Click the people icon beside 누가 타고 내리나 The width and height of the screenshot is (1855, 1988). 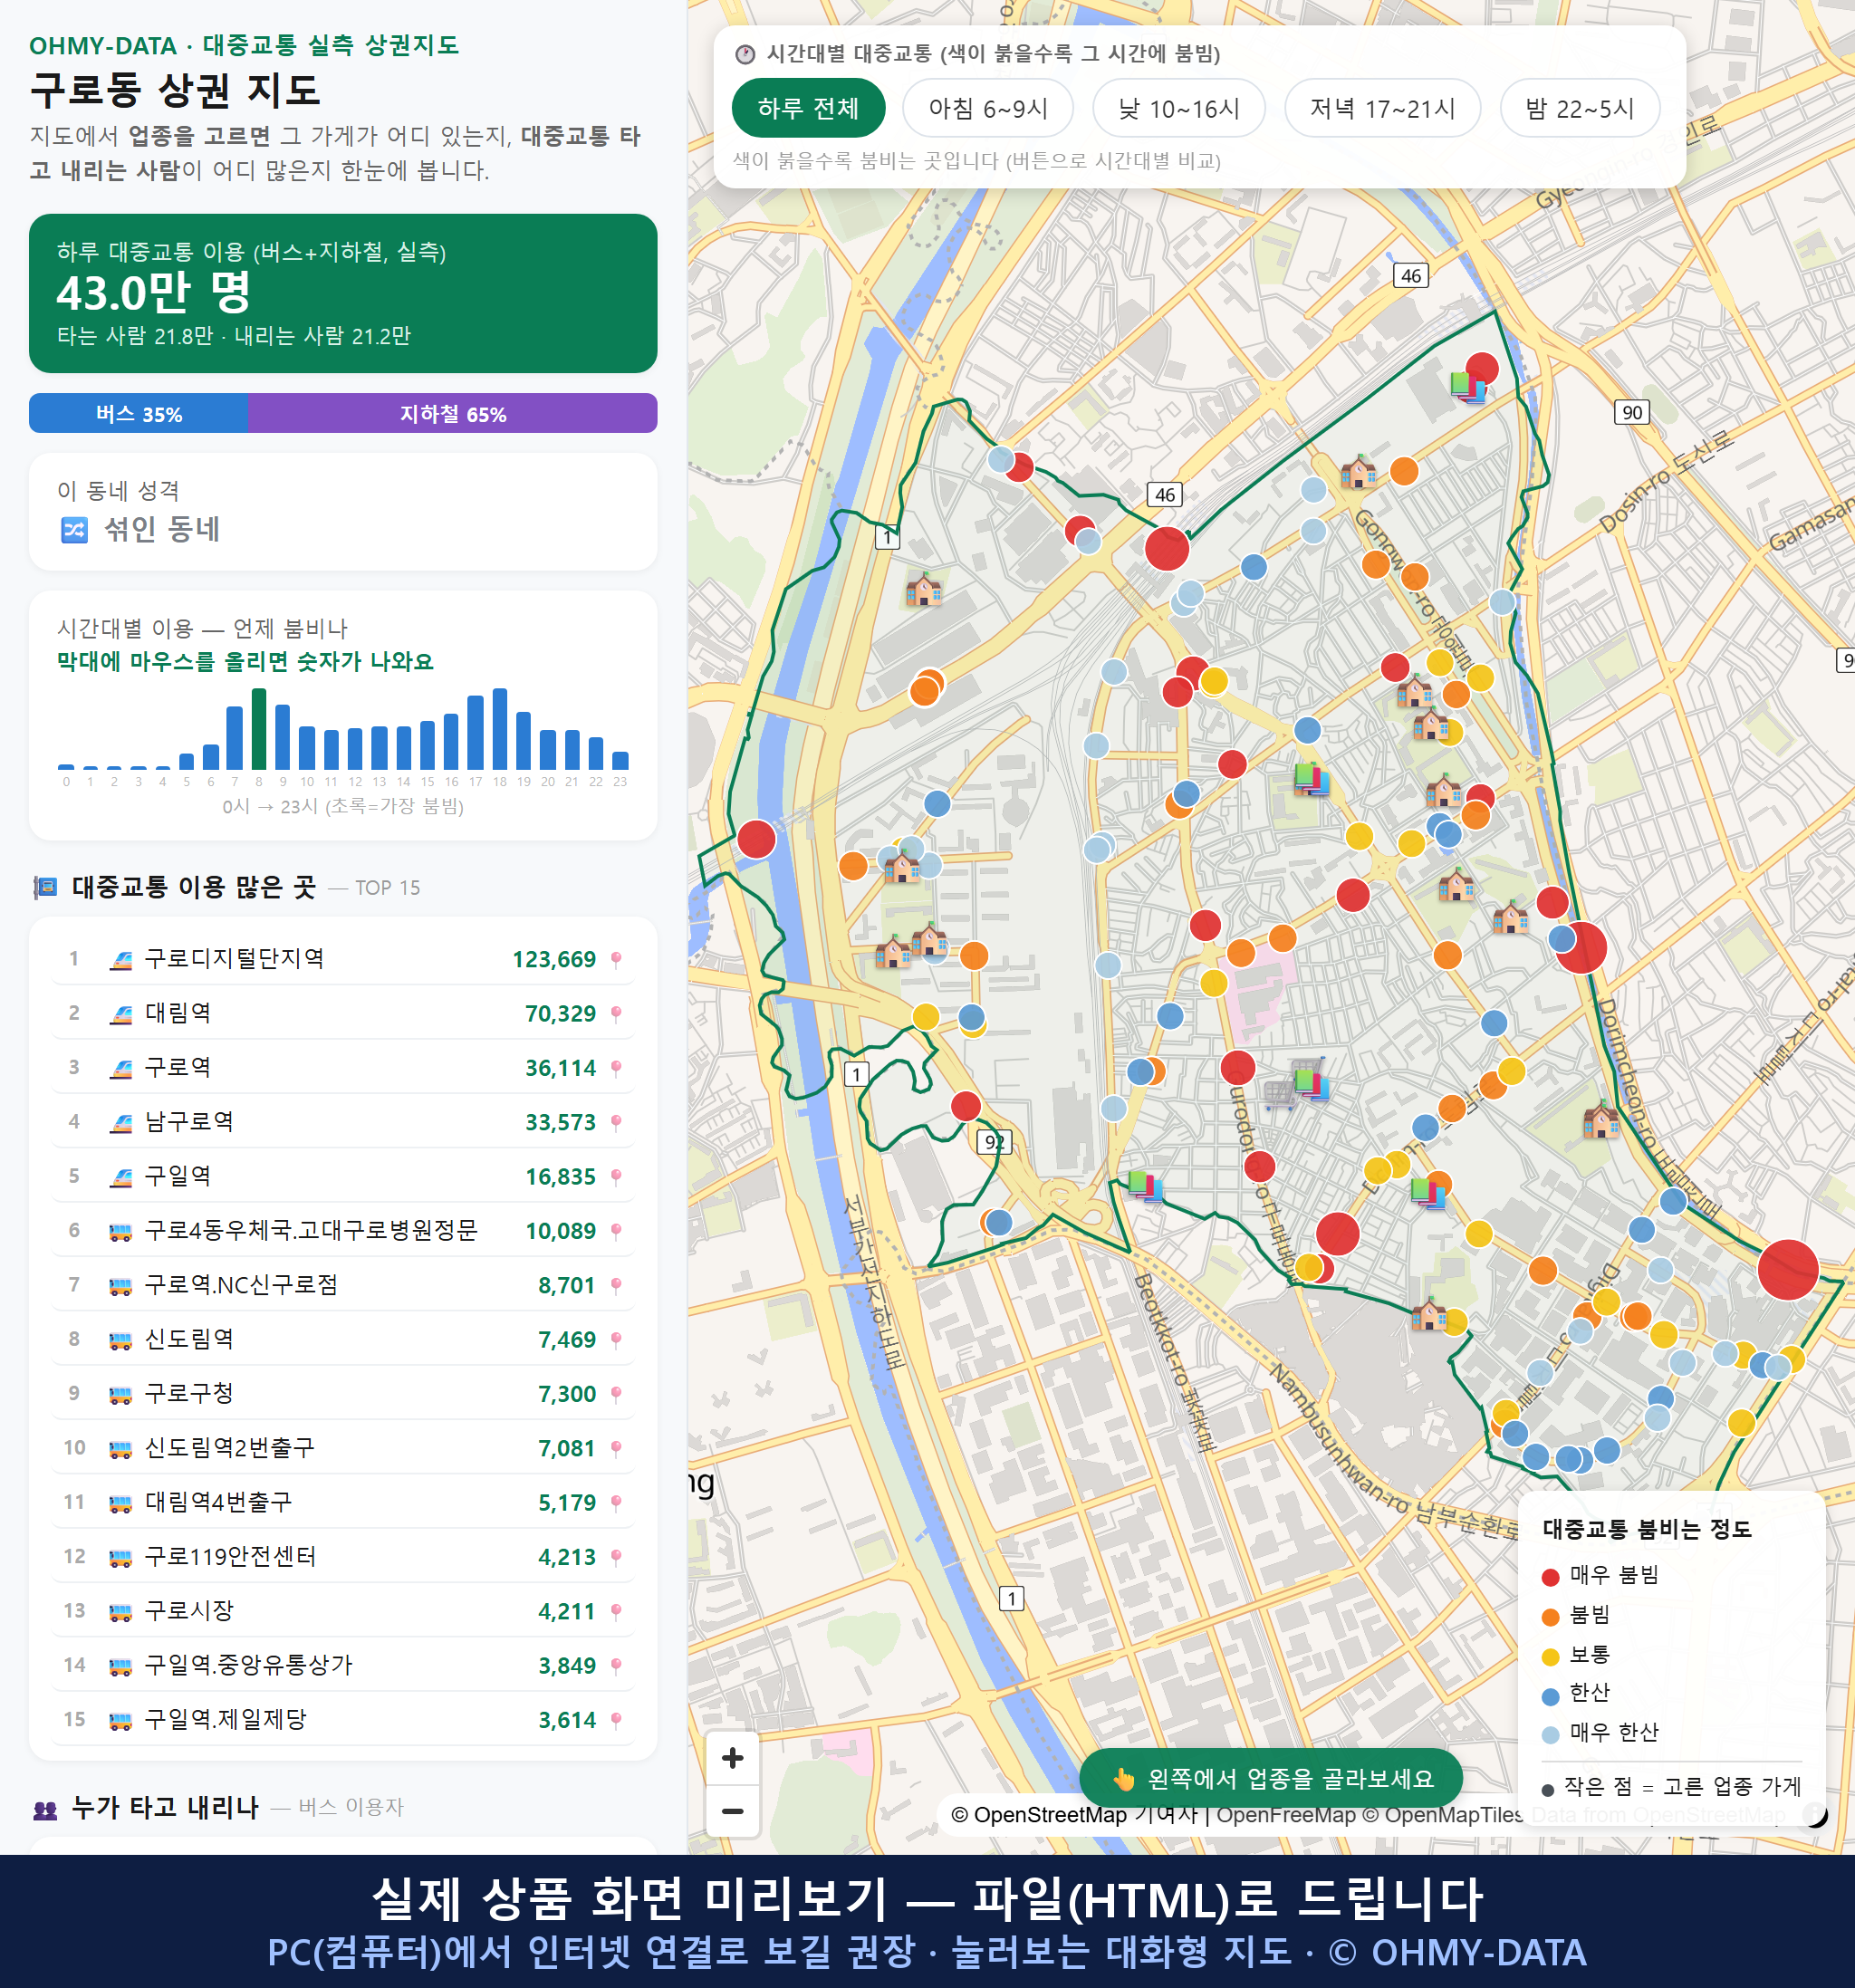pyautogui.click(x=45, y=1808)
